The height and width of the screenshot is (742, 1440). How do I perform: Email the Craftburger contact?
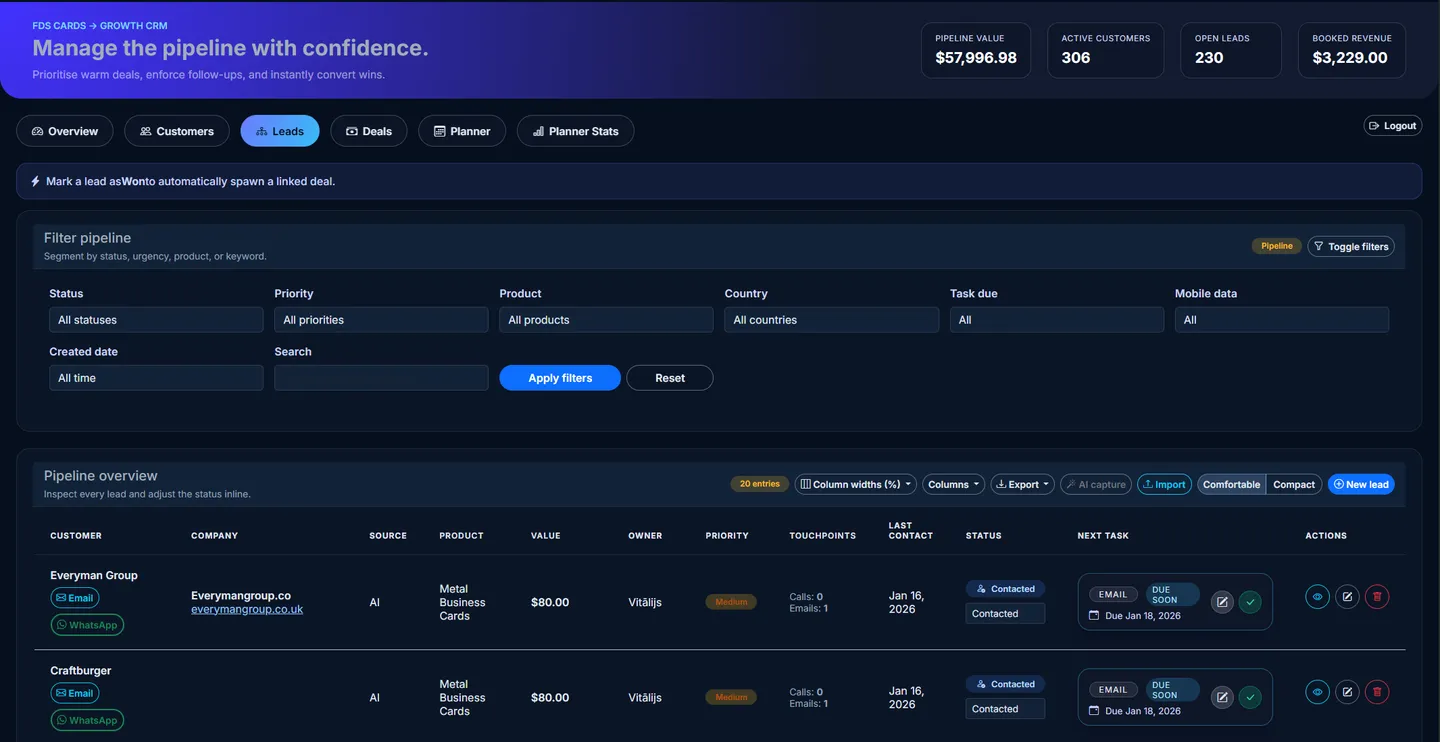[x=75, y=693]
